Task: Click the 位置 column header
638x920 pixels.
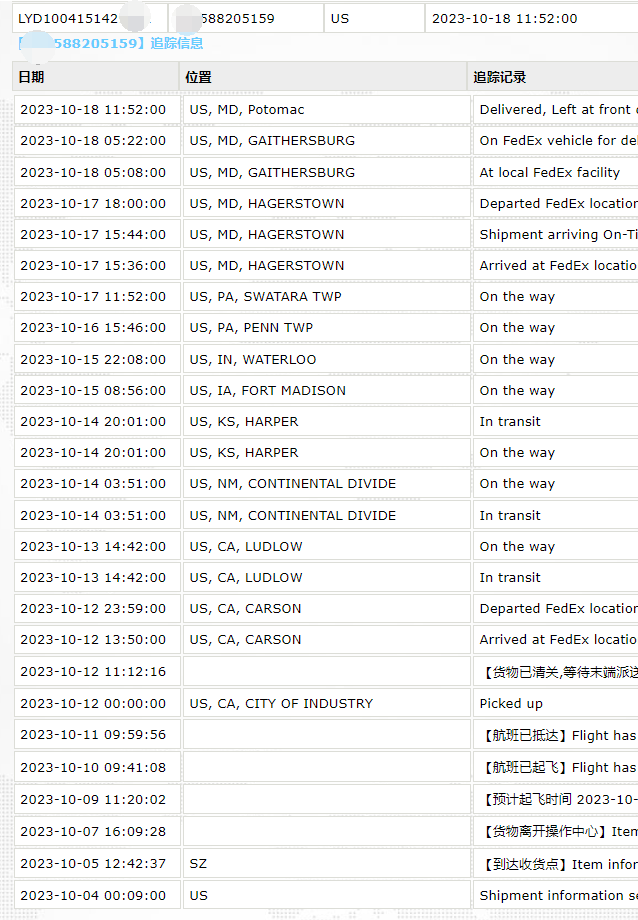Action: (x=198, y=77)
